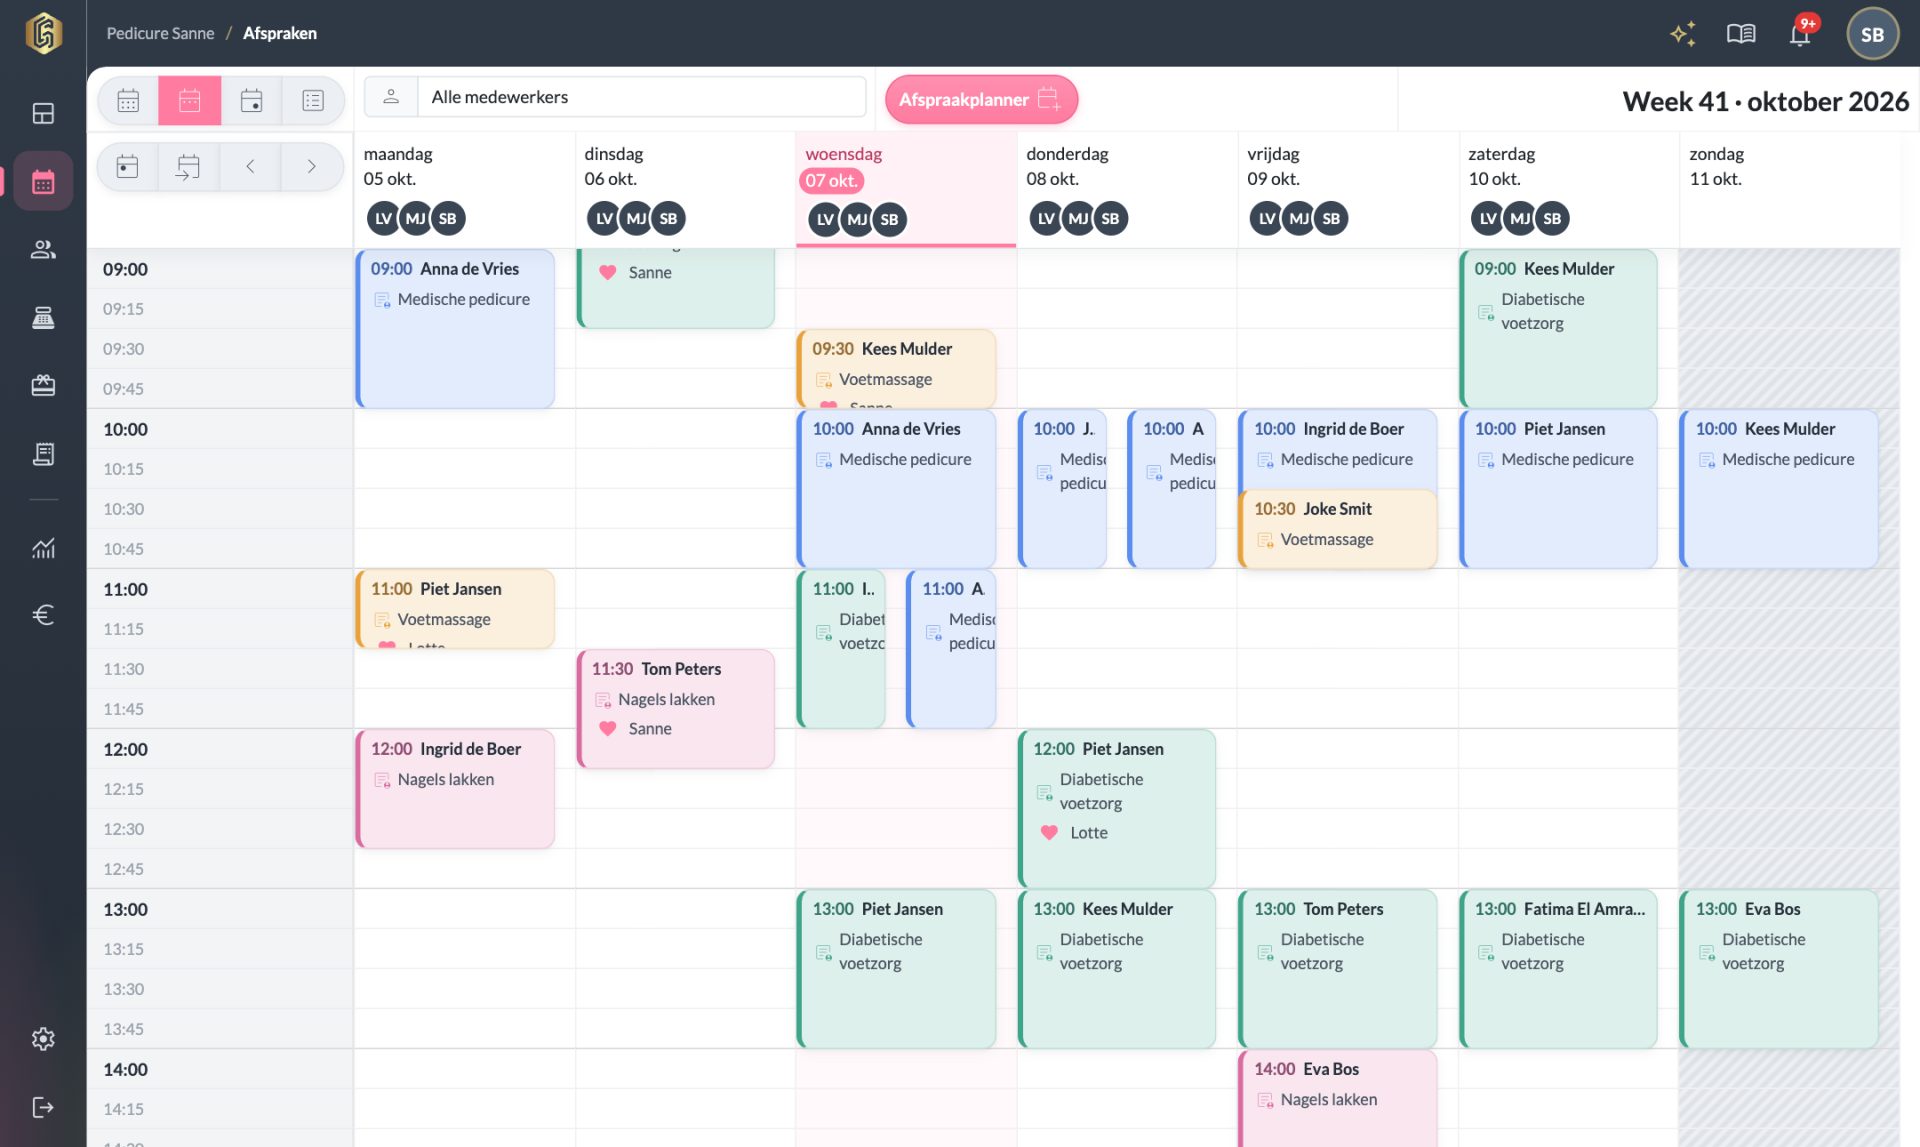Open Anna de Vries 09:00 Monday appointment
This screenshot has height=1147, width=1920.
[455, 328]
